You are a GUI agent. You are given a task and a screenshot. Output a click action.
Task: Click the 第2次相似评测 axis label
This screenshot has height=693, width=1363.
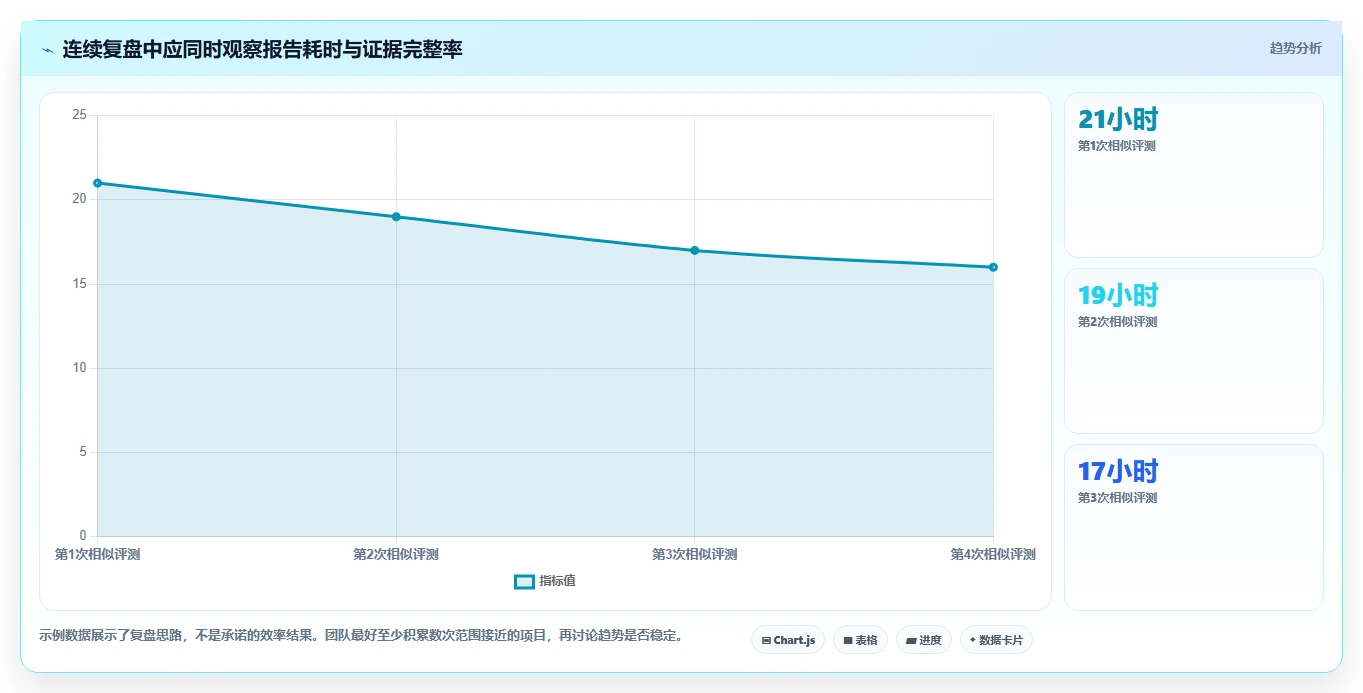(396, 554)
